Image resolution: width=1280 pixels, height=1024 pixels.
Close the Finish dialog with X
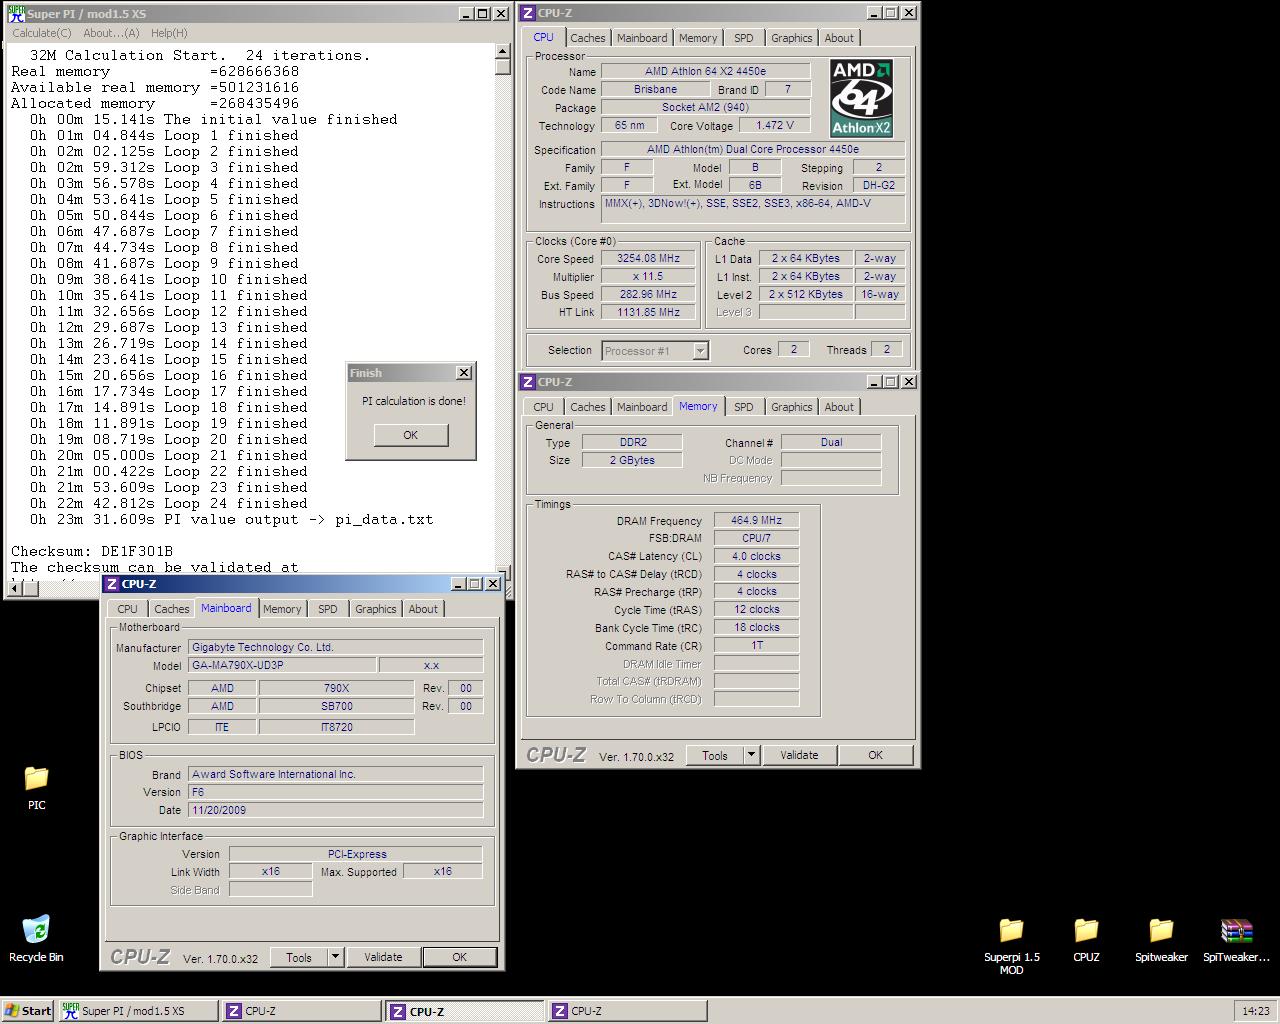point(463,372)
